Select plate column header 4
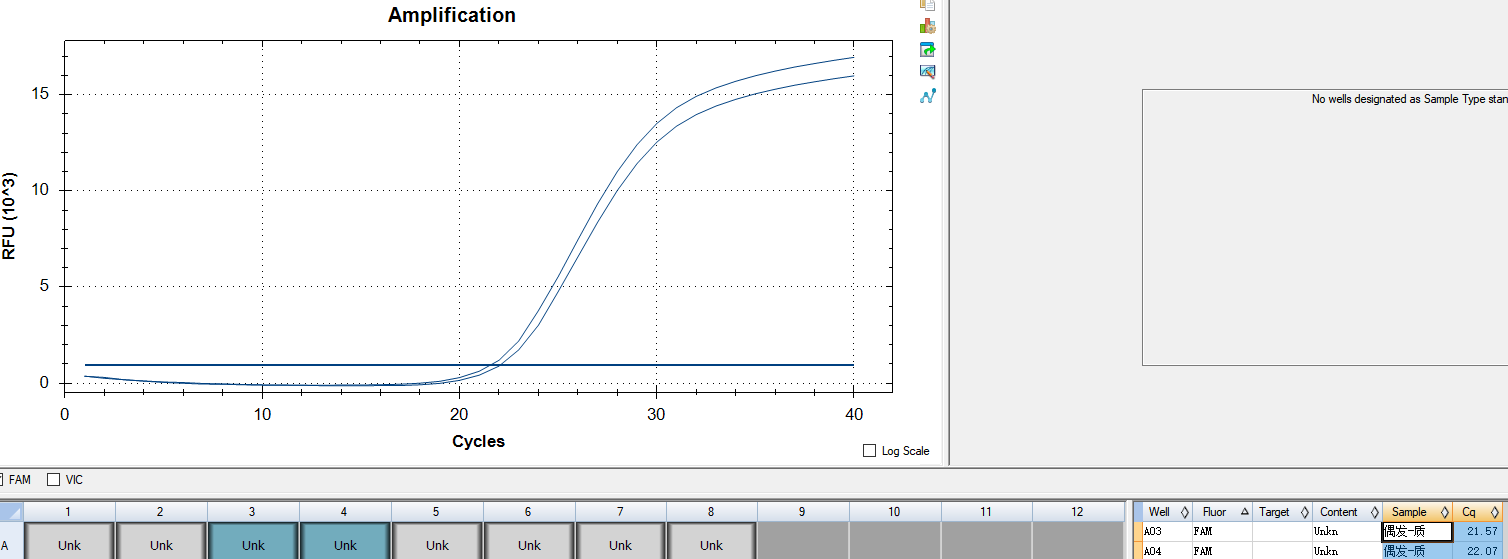Viewport: 1508px width, 559px height. pos(345,512)
